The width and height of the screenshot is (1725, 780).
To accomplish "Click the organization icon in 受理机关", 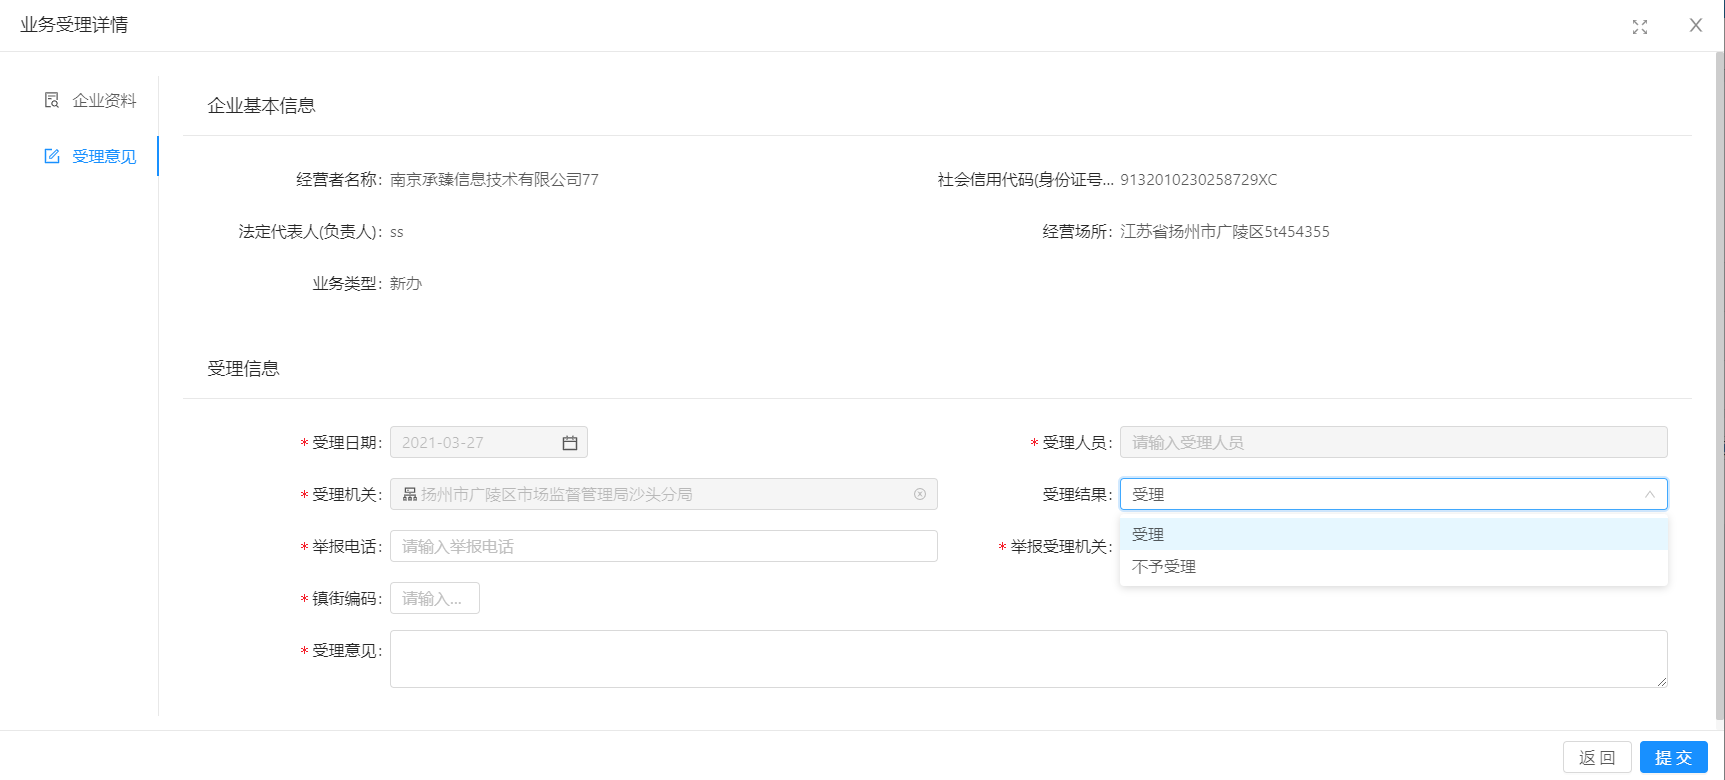I will [410, 494].
